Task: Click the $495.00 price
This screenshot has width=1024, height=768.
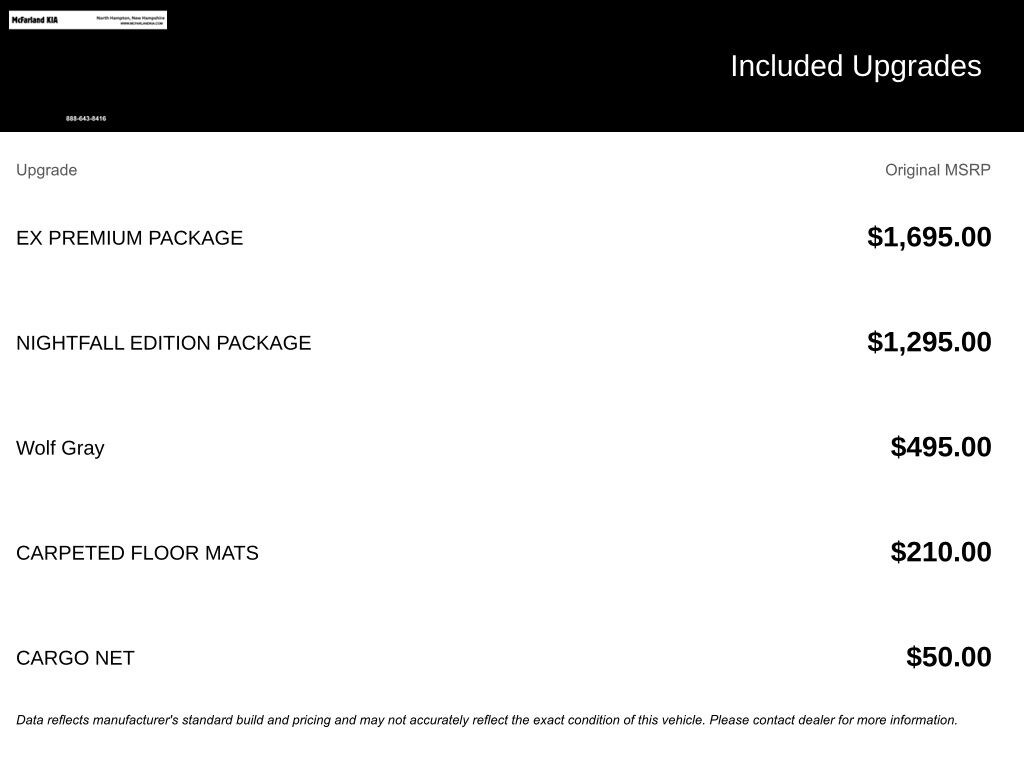Action: coord(941,447)
